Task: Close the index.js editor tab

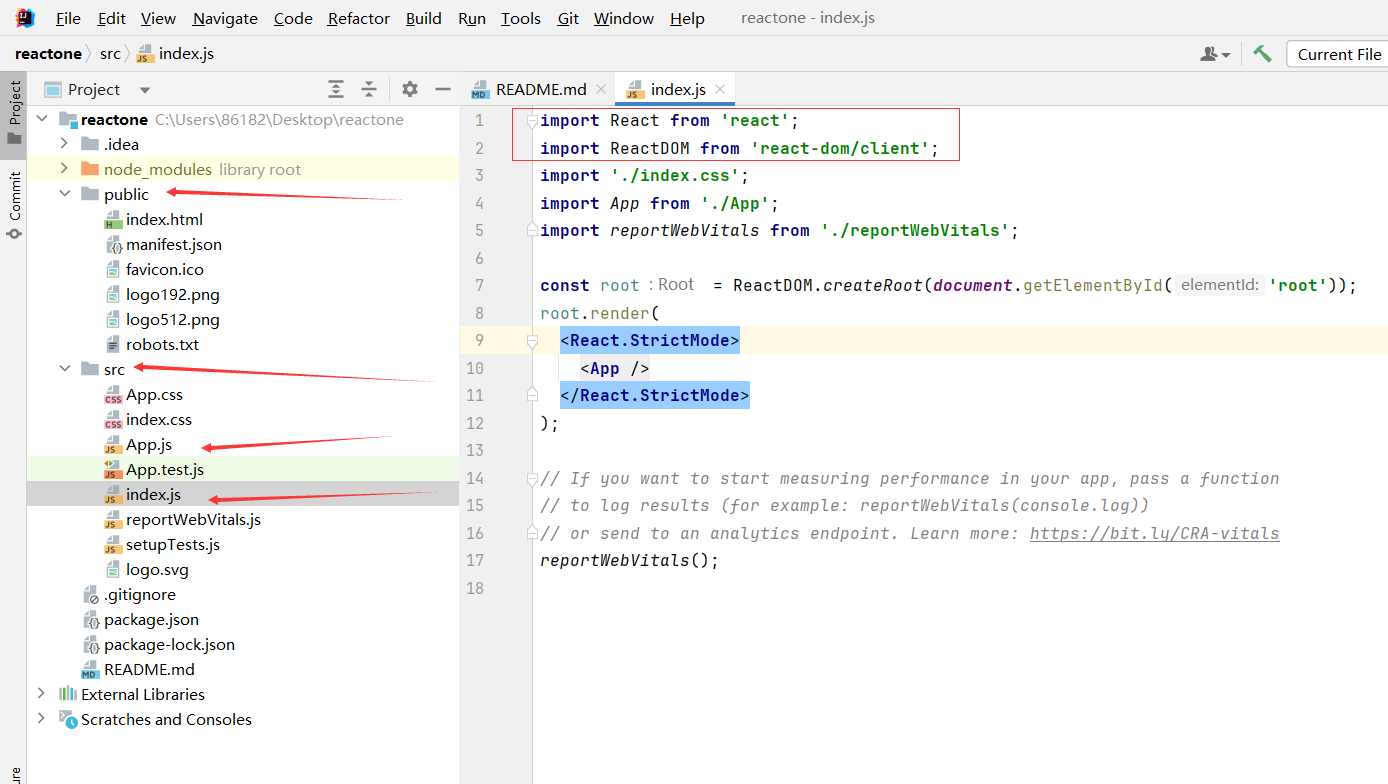Action: [720, 89]
